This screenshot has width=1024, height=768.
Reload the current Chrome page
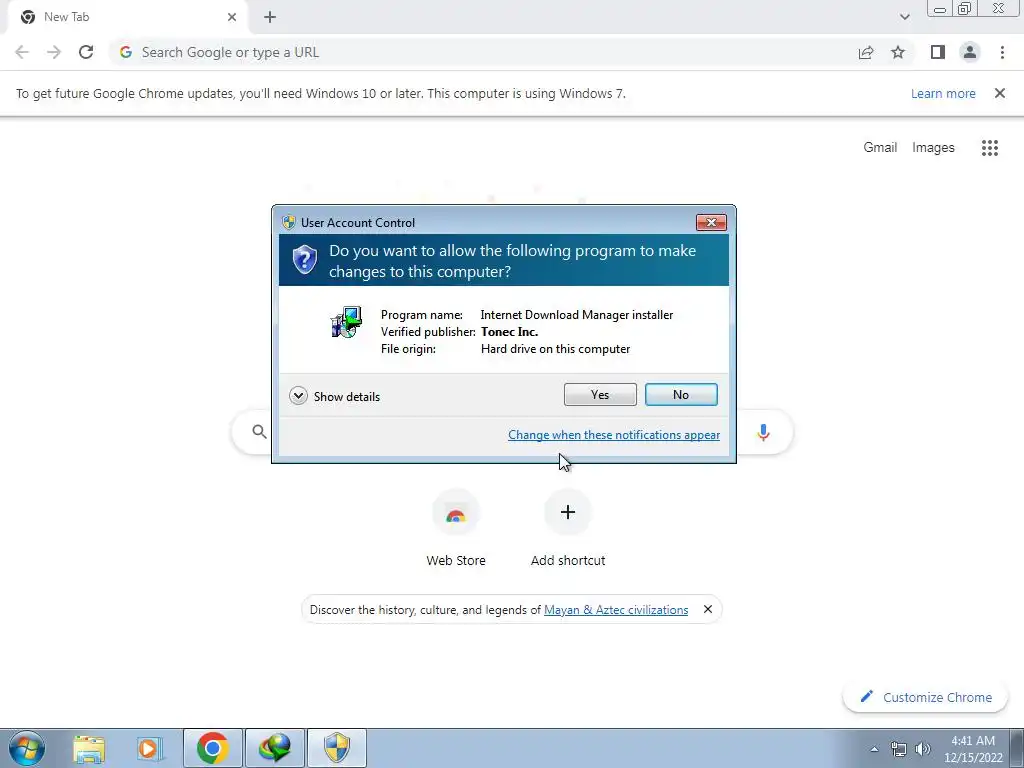click(x=86, y=52)
